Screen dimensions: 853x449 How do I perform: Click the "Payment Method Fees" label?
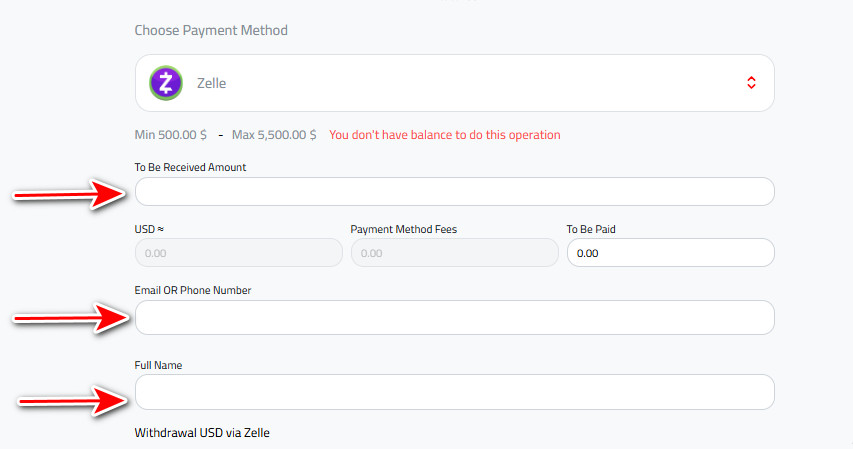404,229
